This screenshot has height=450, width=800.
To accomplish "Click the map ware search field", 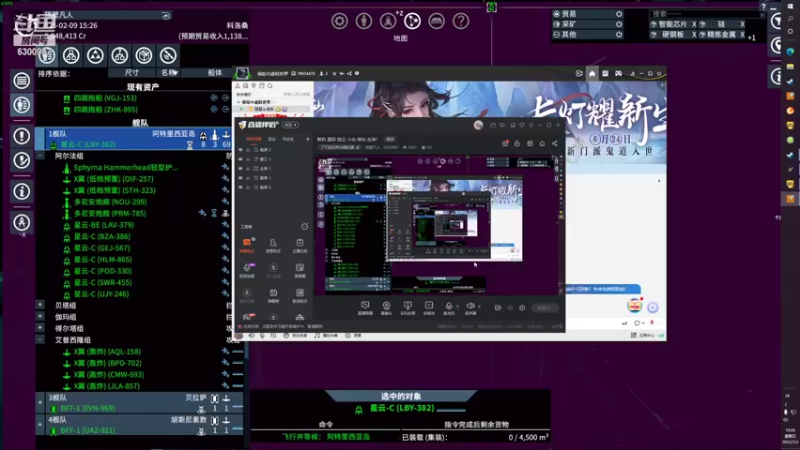I will (x=706, y=14).
